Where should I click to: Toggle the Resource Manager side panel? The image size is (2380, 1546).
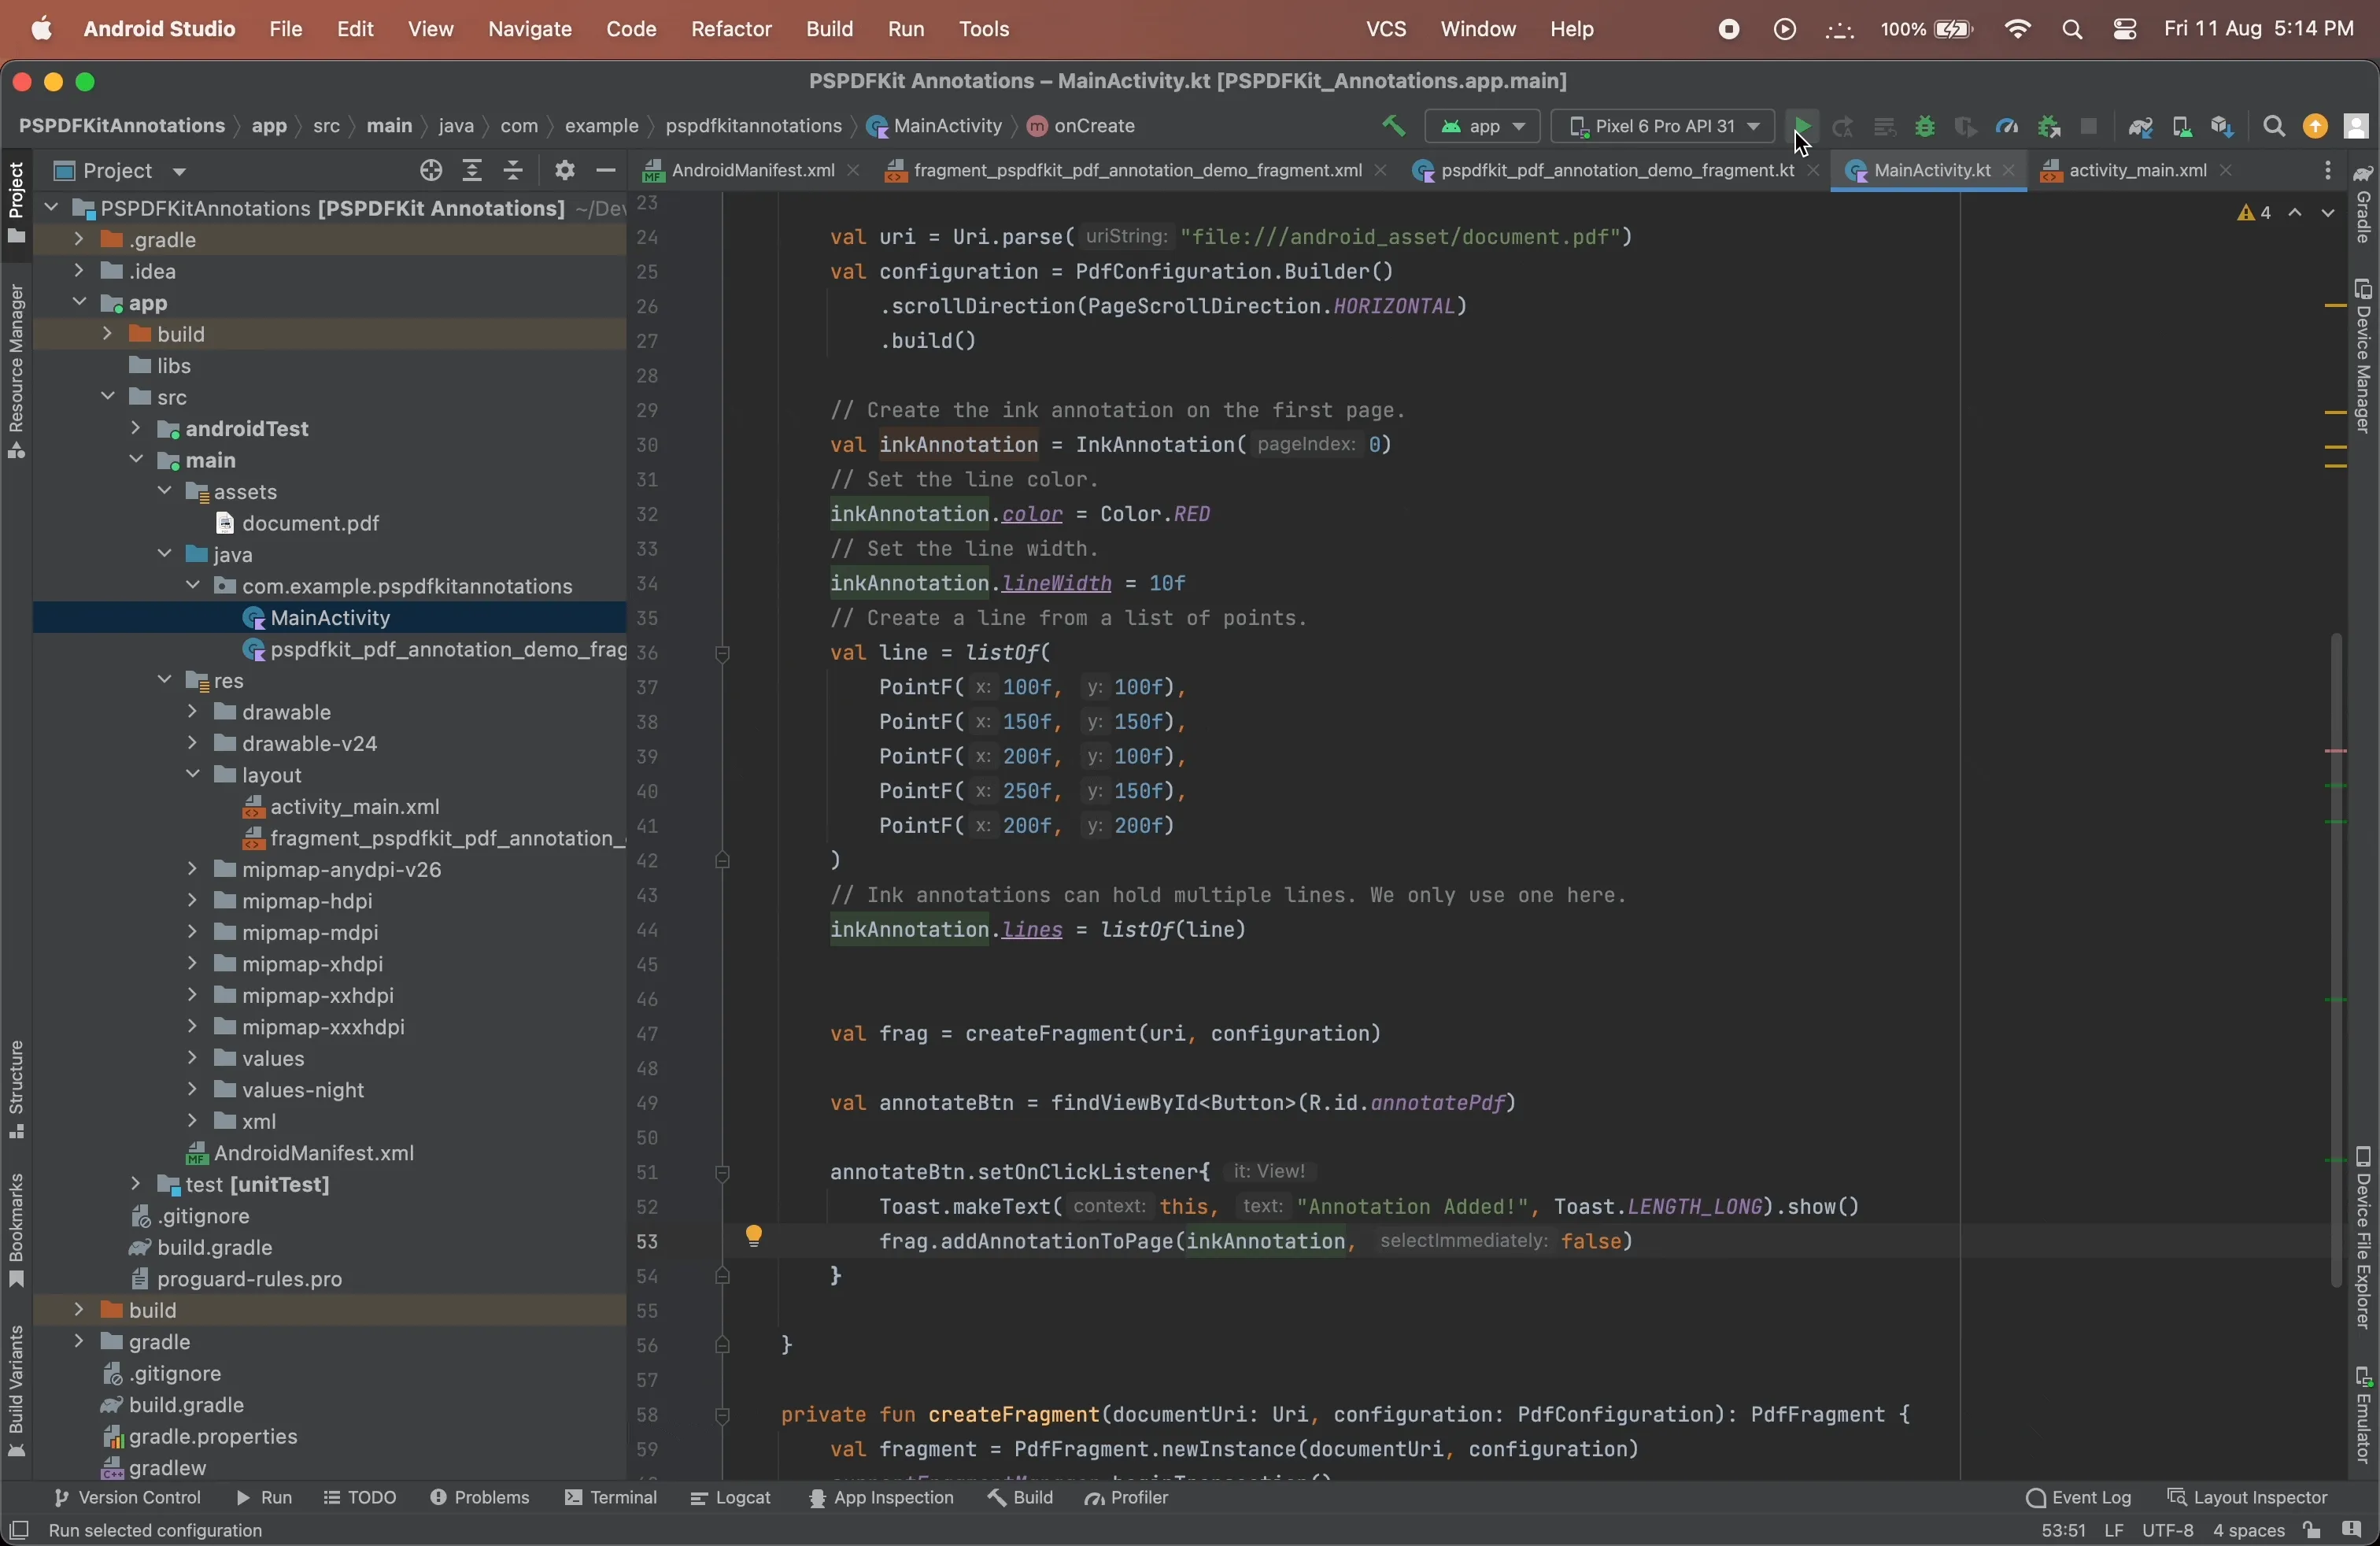point(16,371)
